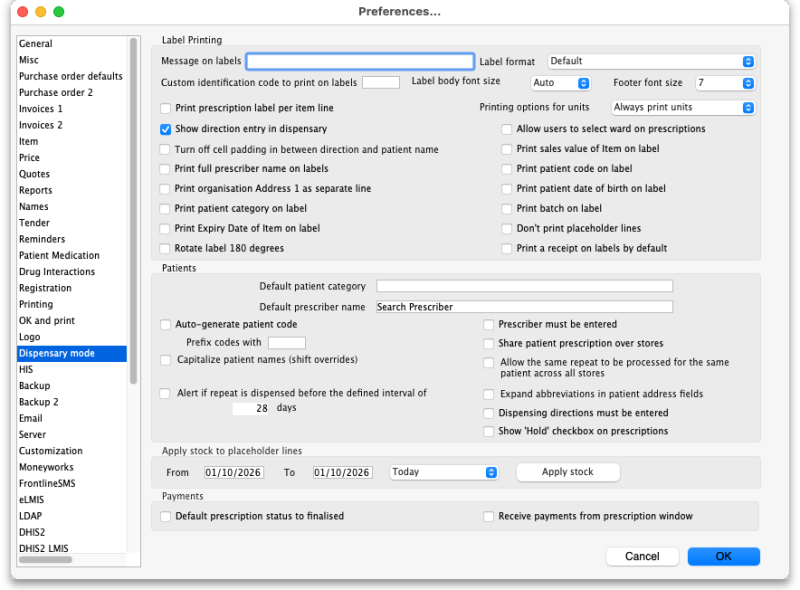
Task: Open the Today date range dropdown
Action: pos(444,472)
